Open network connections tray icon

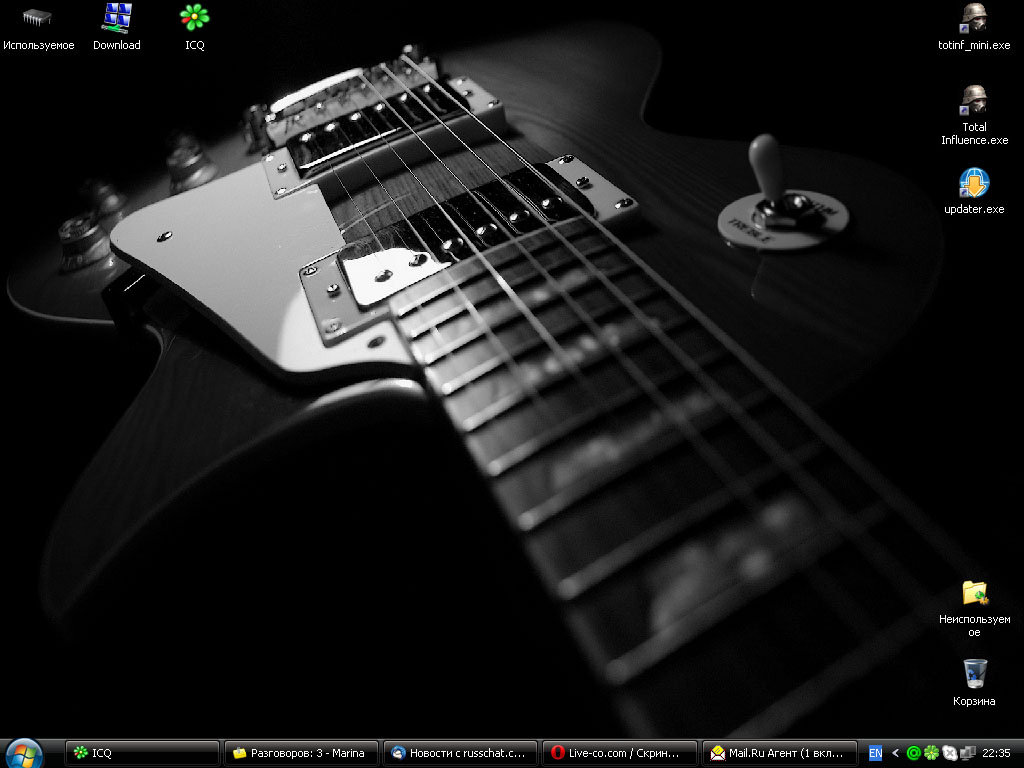966,753
